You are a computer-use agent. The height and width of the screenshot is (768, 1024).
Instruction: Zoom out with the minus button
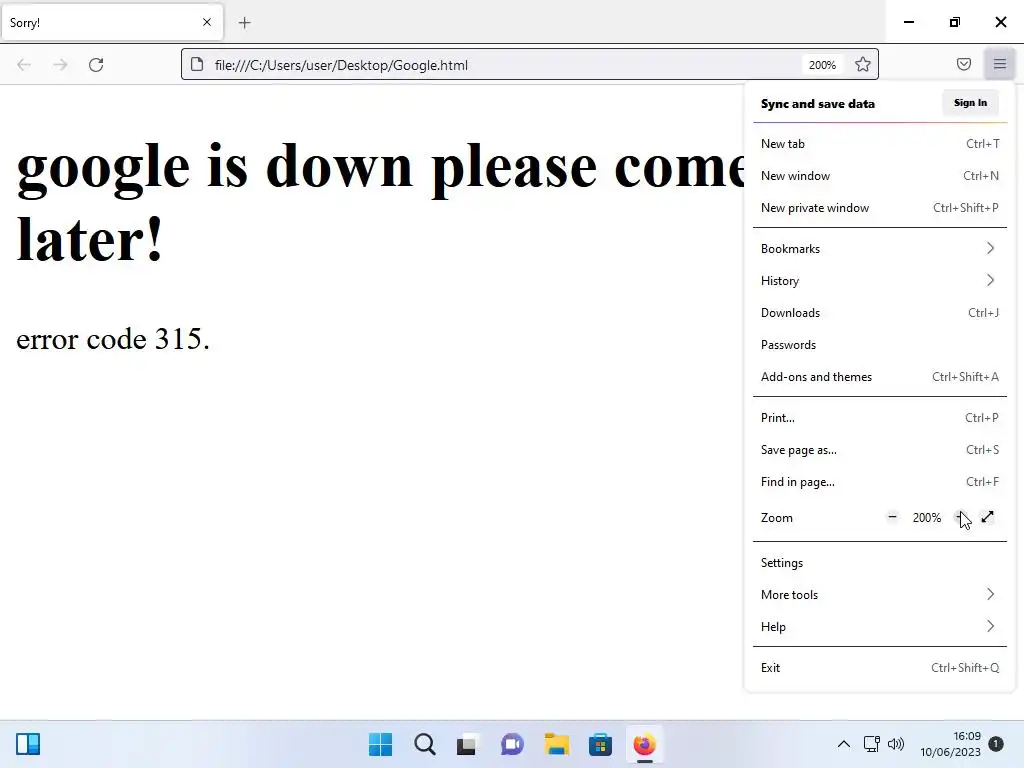click(892, 517)
